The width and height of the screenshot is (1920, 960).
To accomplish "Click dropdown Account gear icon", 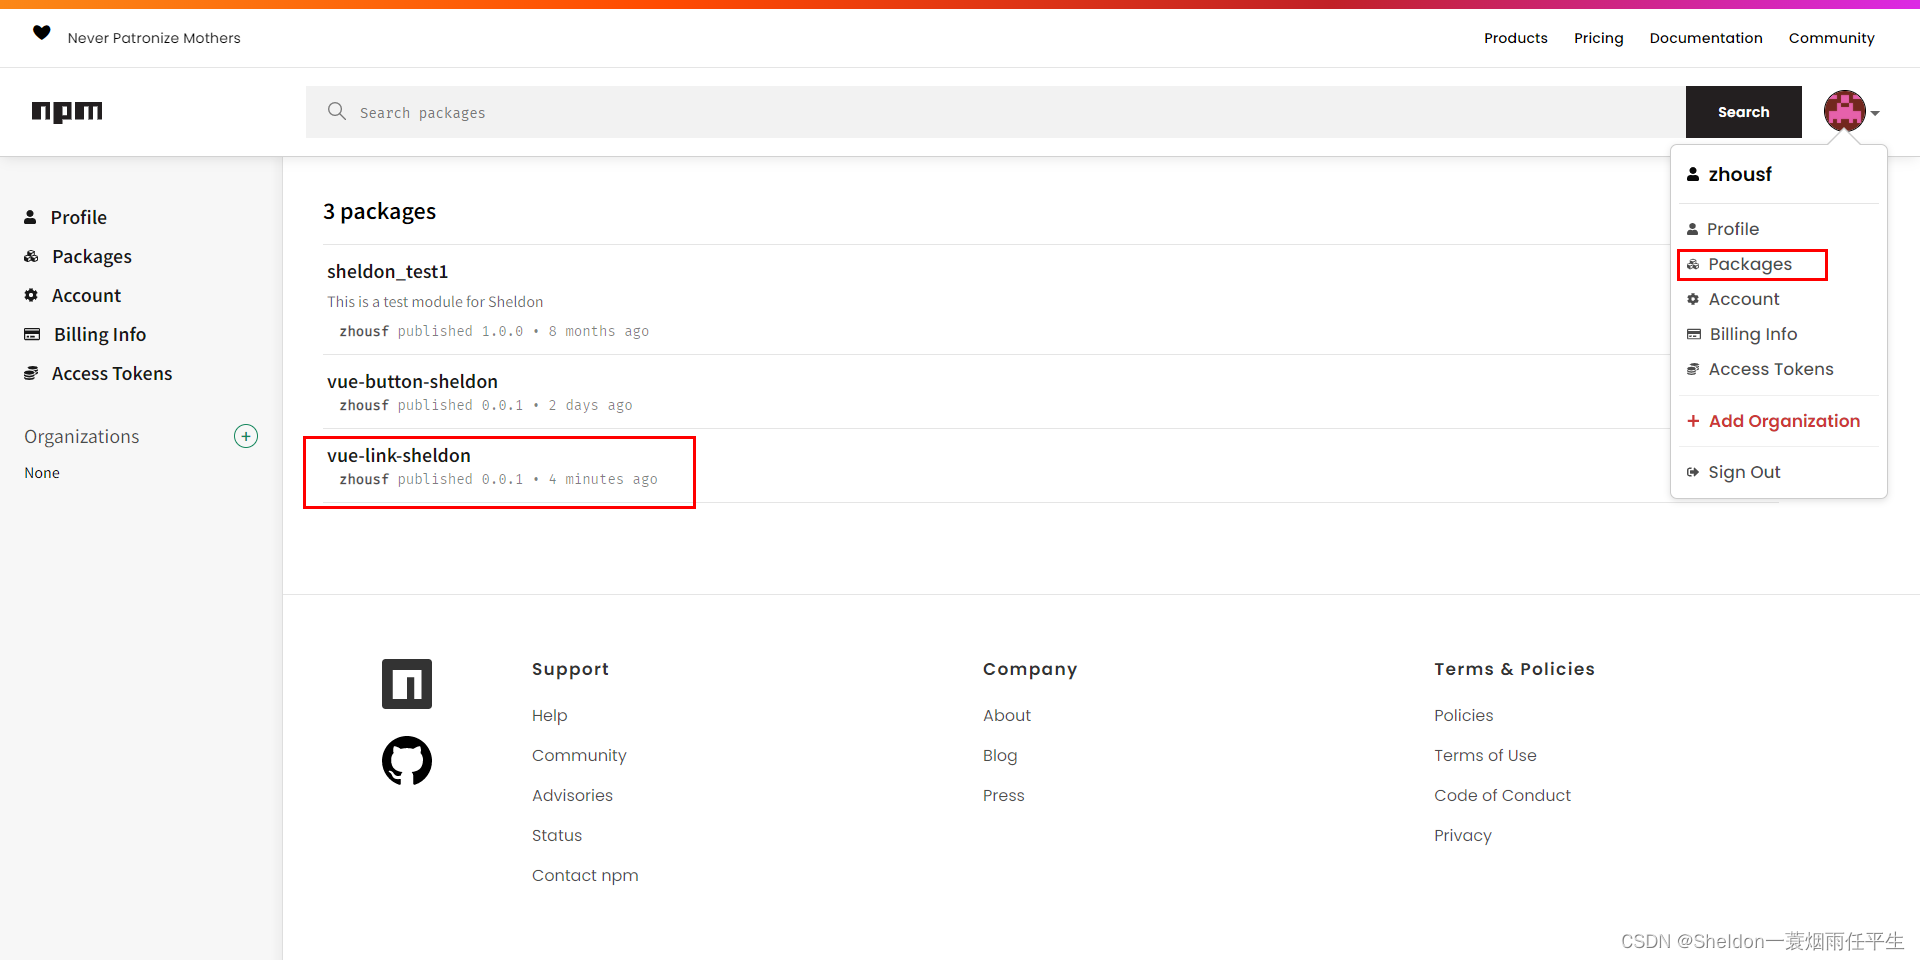I will coord(1693,299).
